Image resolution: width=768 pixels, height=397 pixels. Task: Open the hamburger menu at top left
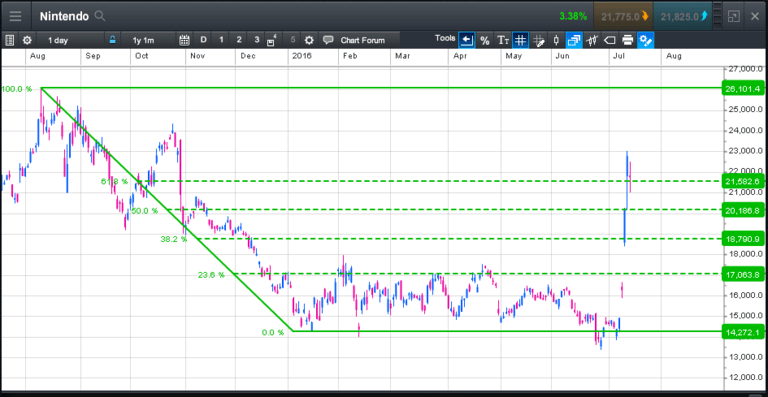click(15, 16)
